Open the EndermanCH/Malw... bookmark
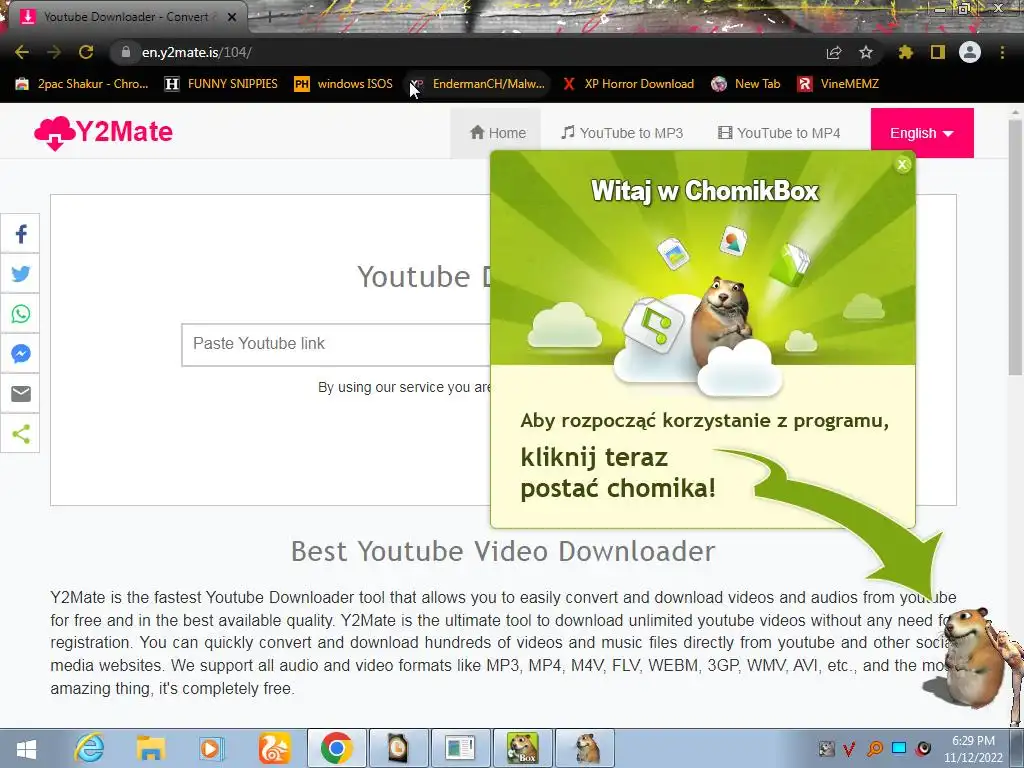Viewport: 1024px width, 768px height. click(x=477, y=84)
